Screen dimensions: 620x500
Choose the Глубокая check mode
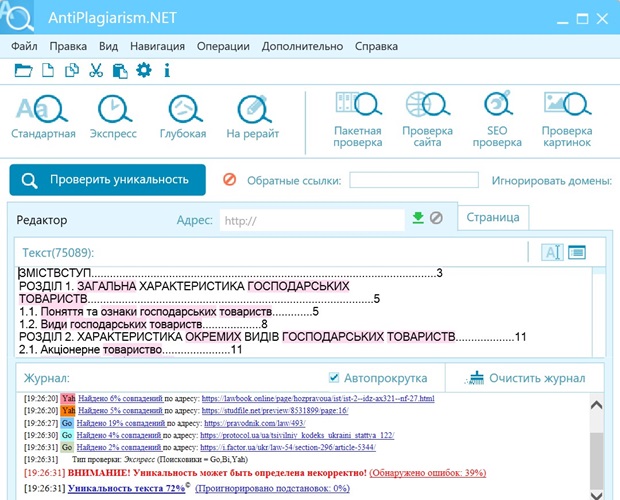tap(183, 117)
